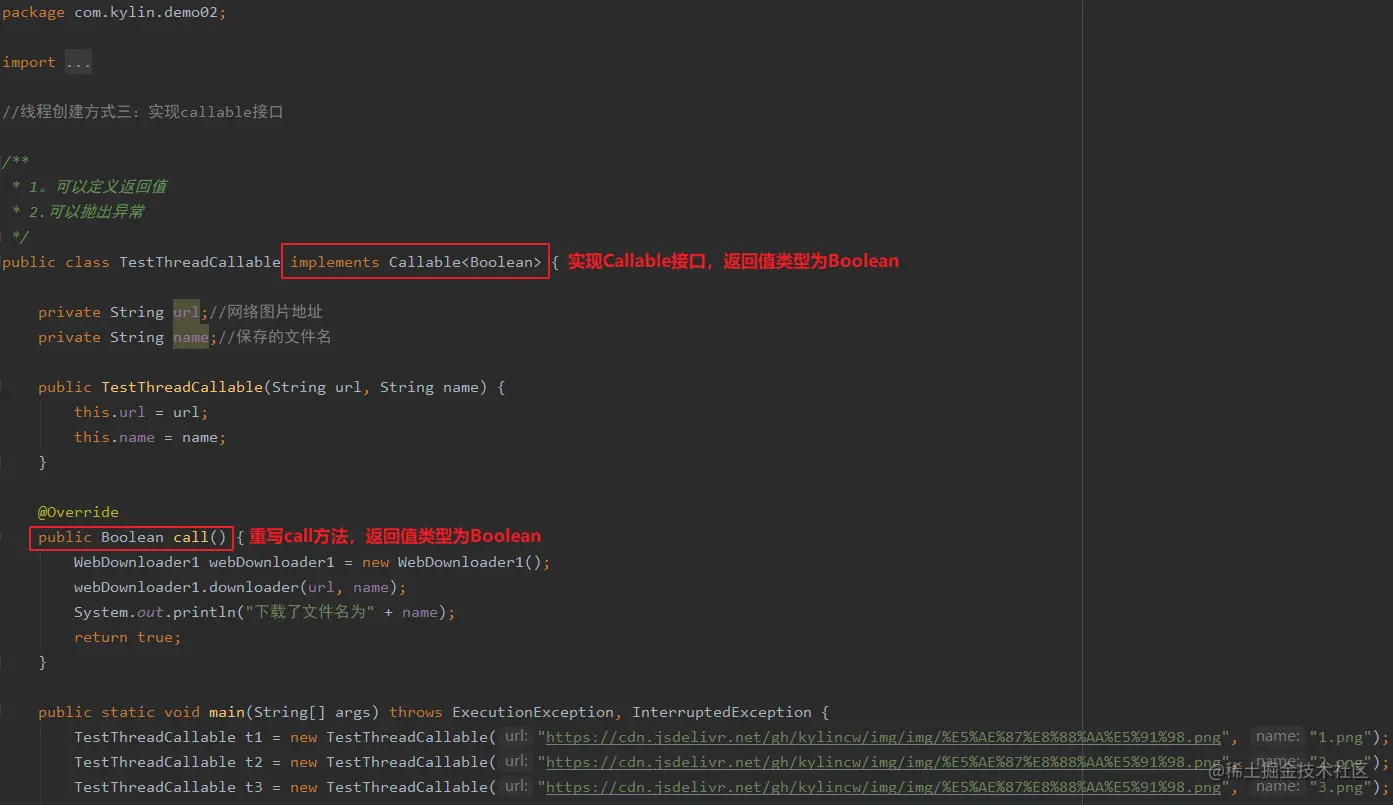Open the jsdelivr URL on the t2 line

(884, 762)
